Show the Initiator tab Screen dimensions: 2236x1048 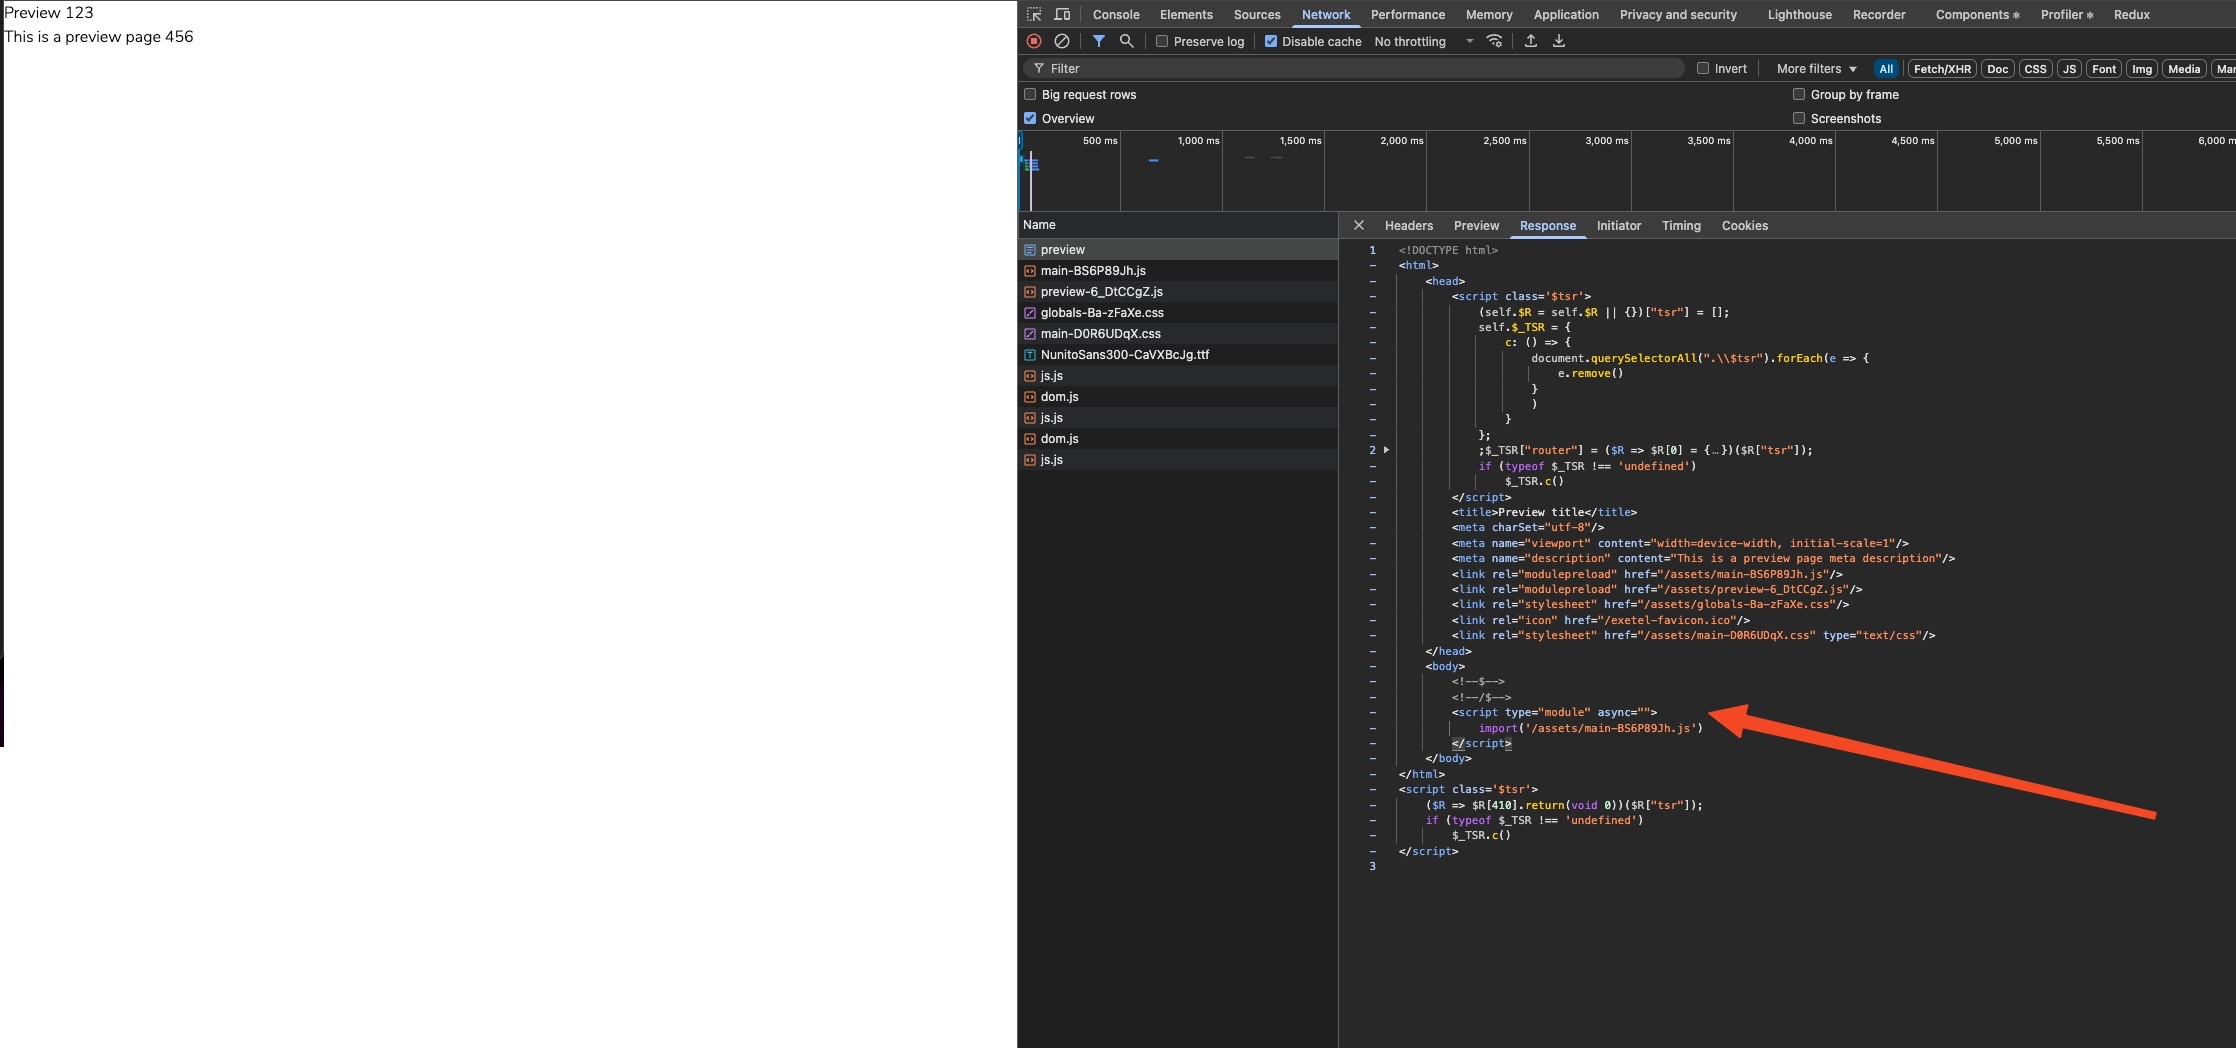point(1618,225)
